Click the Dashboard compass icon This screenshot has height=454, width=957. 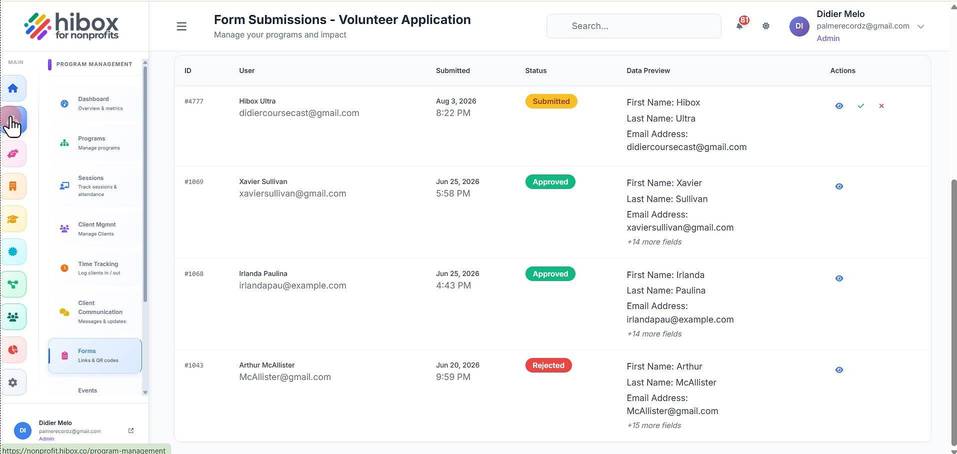tap(65, 104)
